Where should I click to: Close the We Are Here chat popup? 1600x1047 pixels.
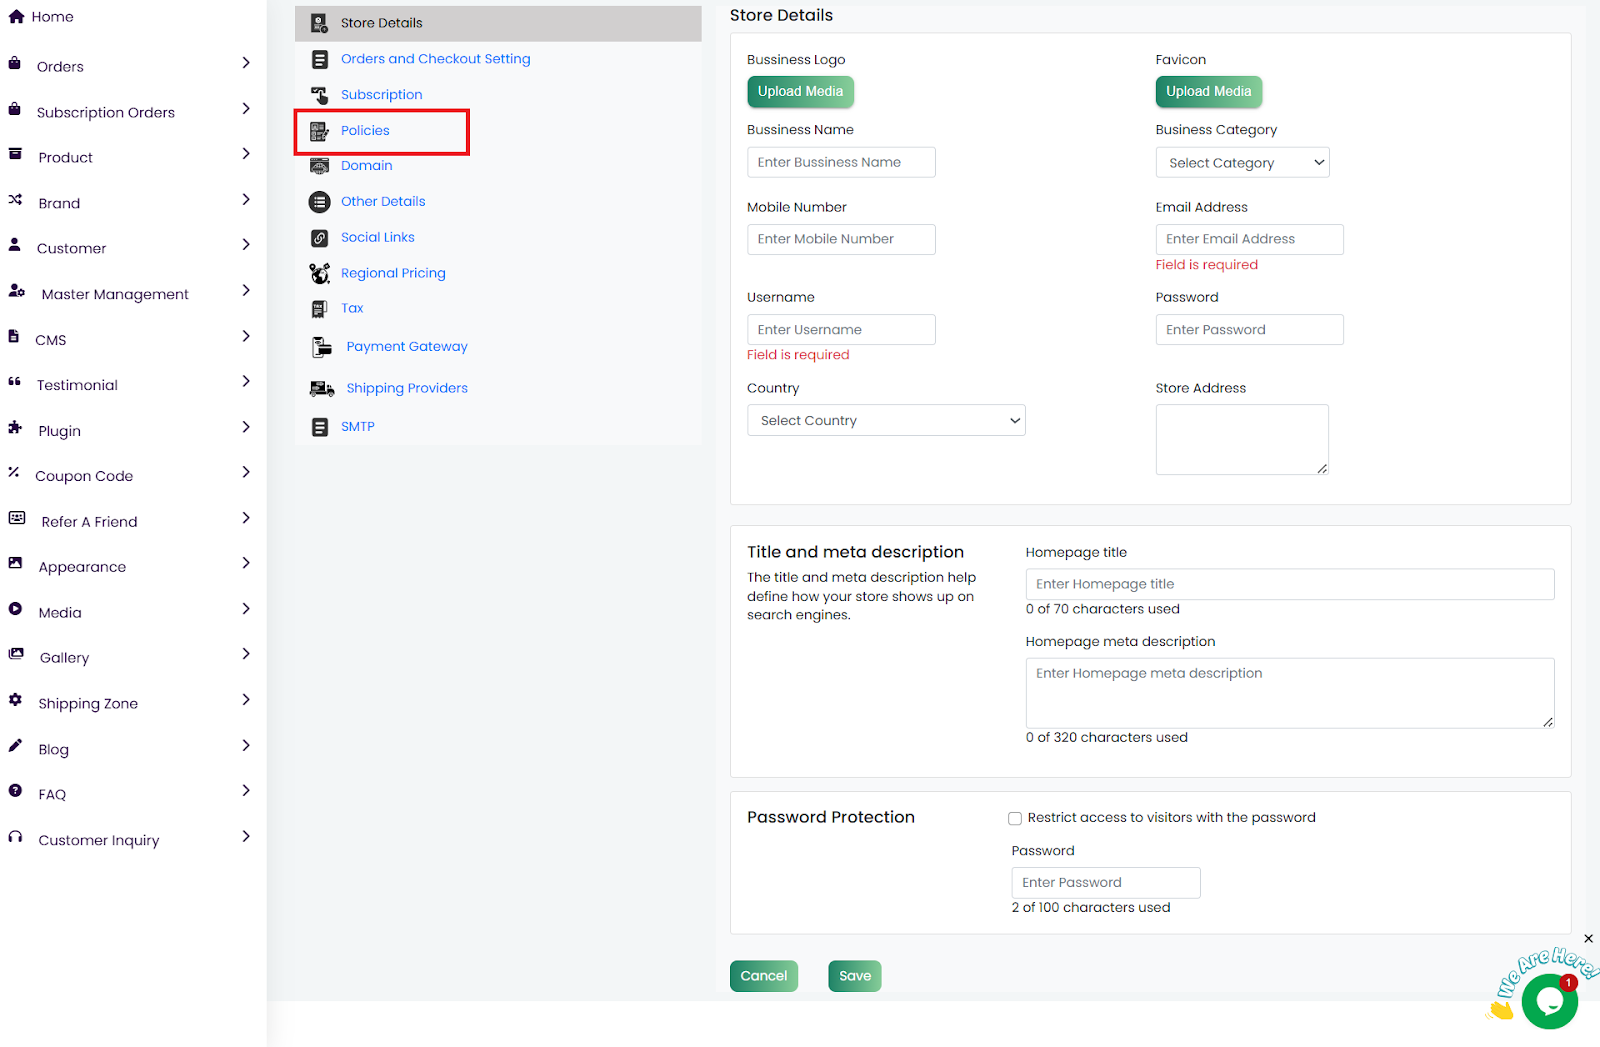1588,939
